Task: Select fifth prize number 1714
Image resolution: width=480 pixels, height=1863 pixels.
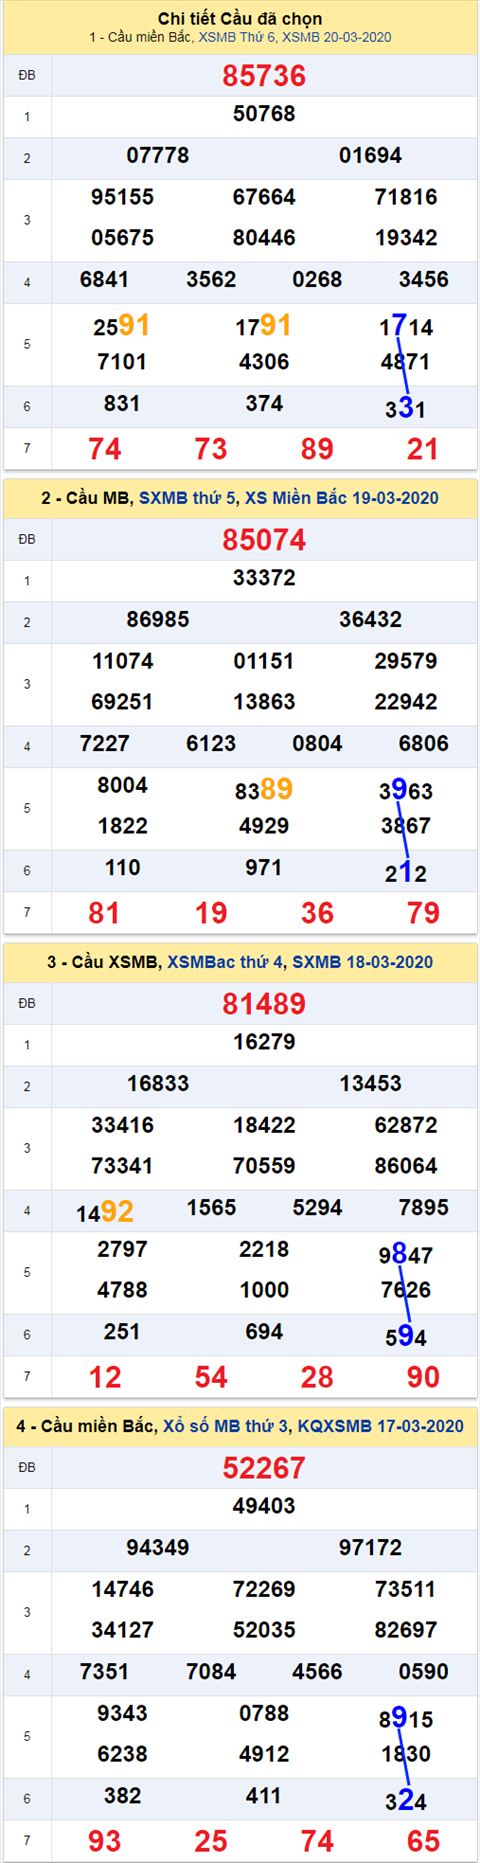Action: 406,327
